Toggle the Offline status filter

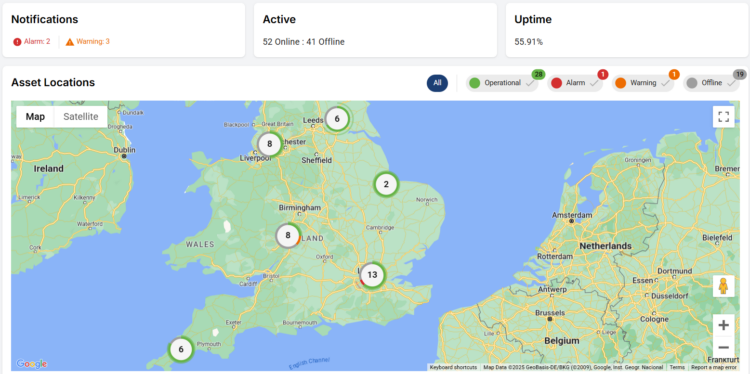(711, 83)
